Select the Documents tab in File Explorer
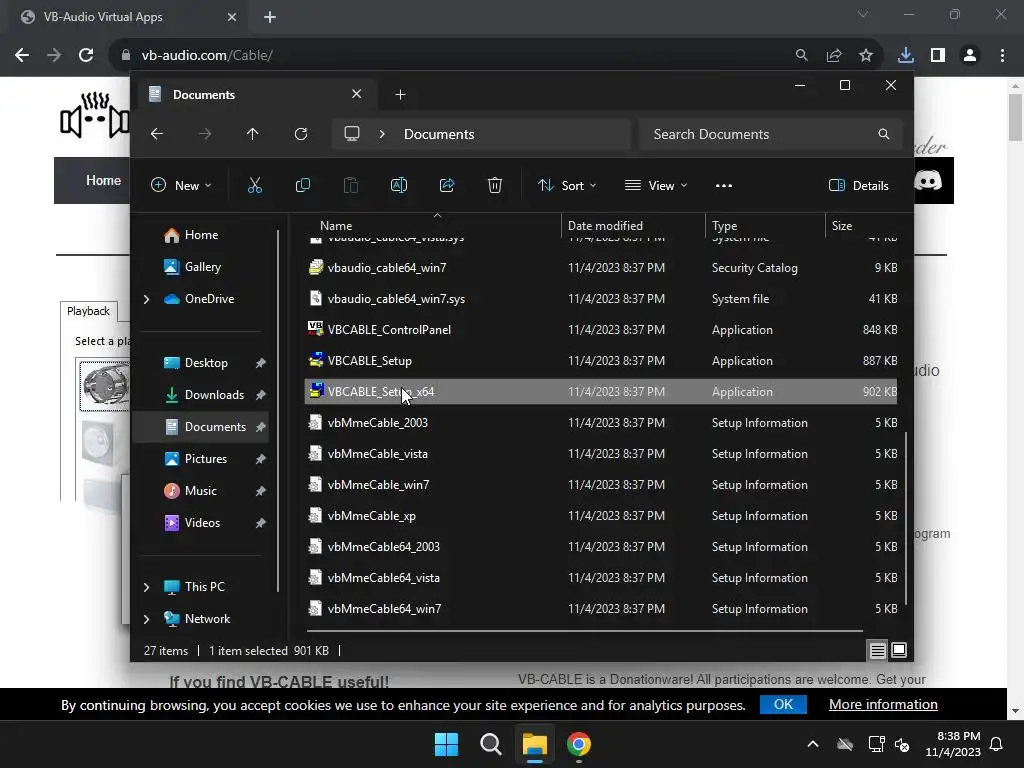 pos(255,95)
